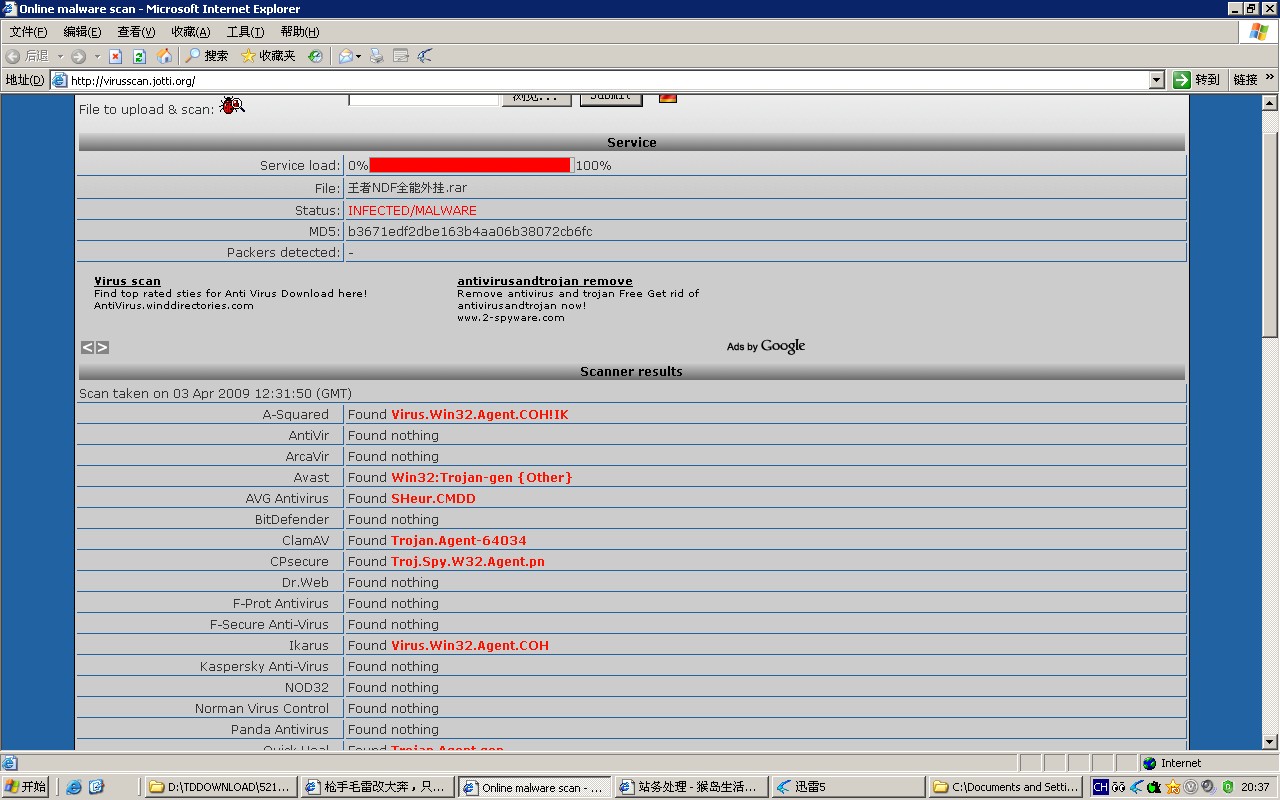1280x800 pixels.
Task: Click the Kaspersky Anti-Virus scanner name
Action: 264,666
